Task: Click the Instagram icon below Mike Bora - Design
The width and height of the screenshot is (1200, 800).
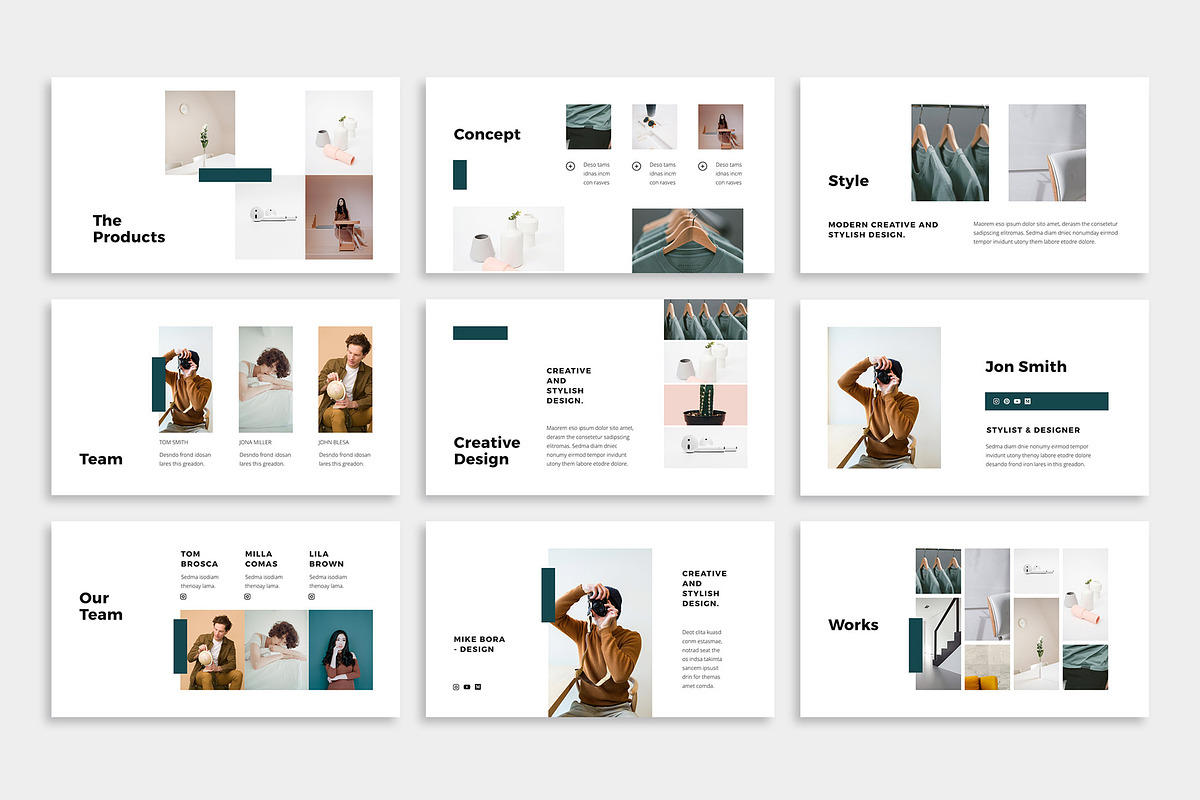Action: [456, 687]
